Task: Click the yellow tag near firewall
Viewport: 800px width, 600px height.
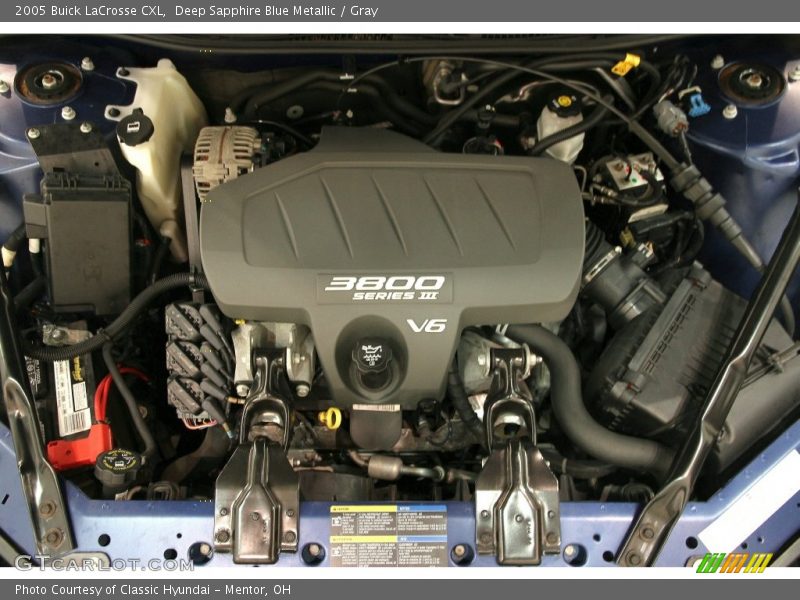Action: coord(626,64)
